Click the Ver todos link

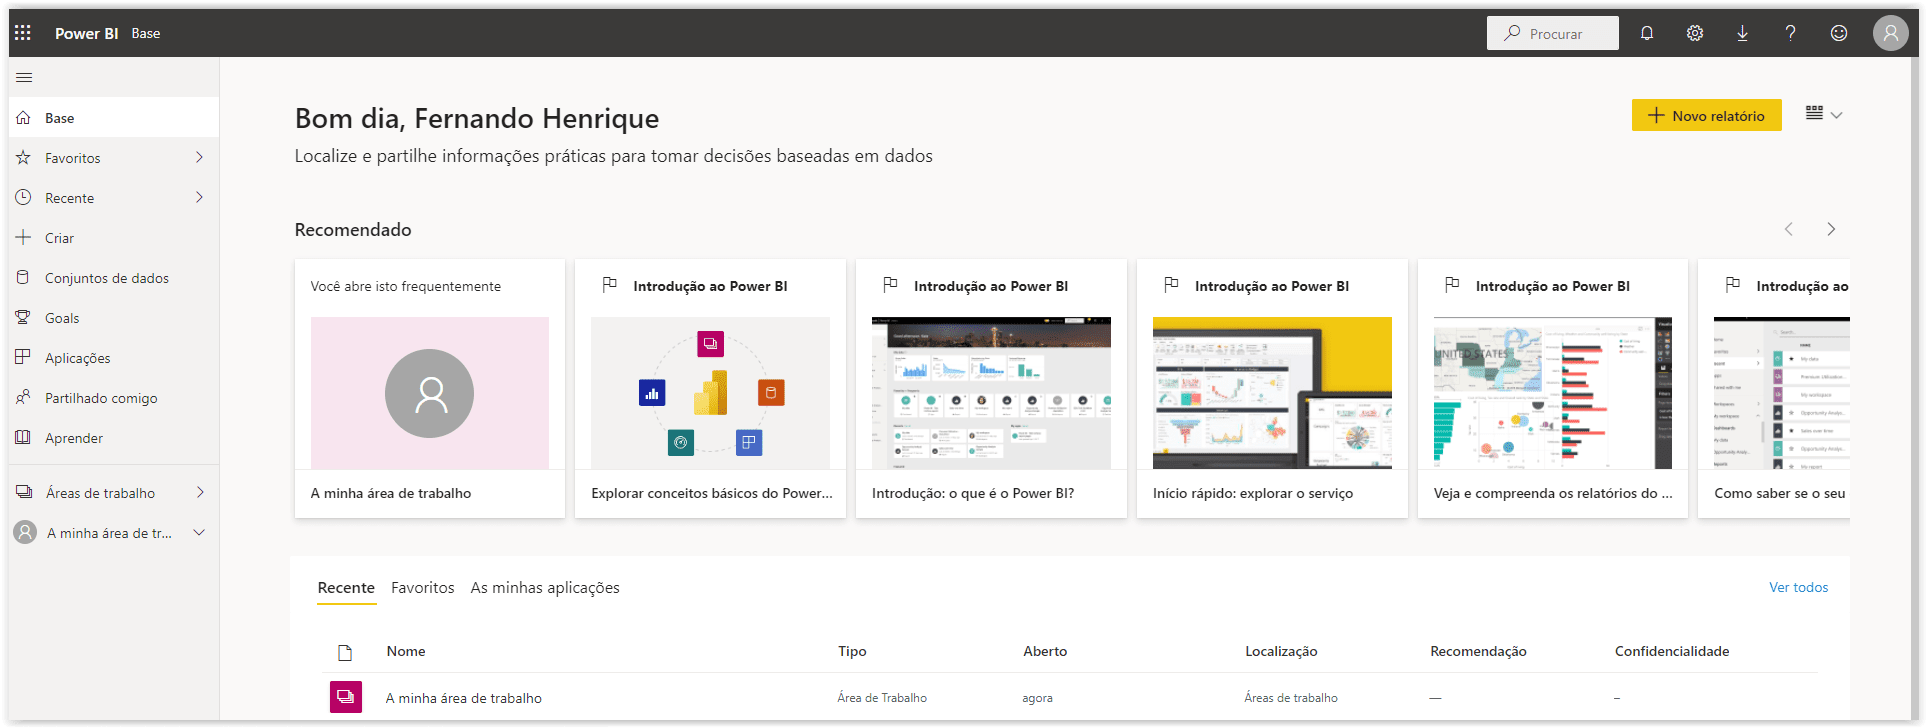coord(1798,587)
